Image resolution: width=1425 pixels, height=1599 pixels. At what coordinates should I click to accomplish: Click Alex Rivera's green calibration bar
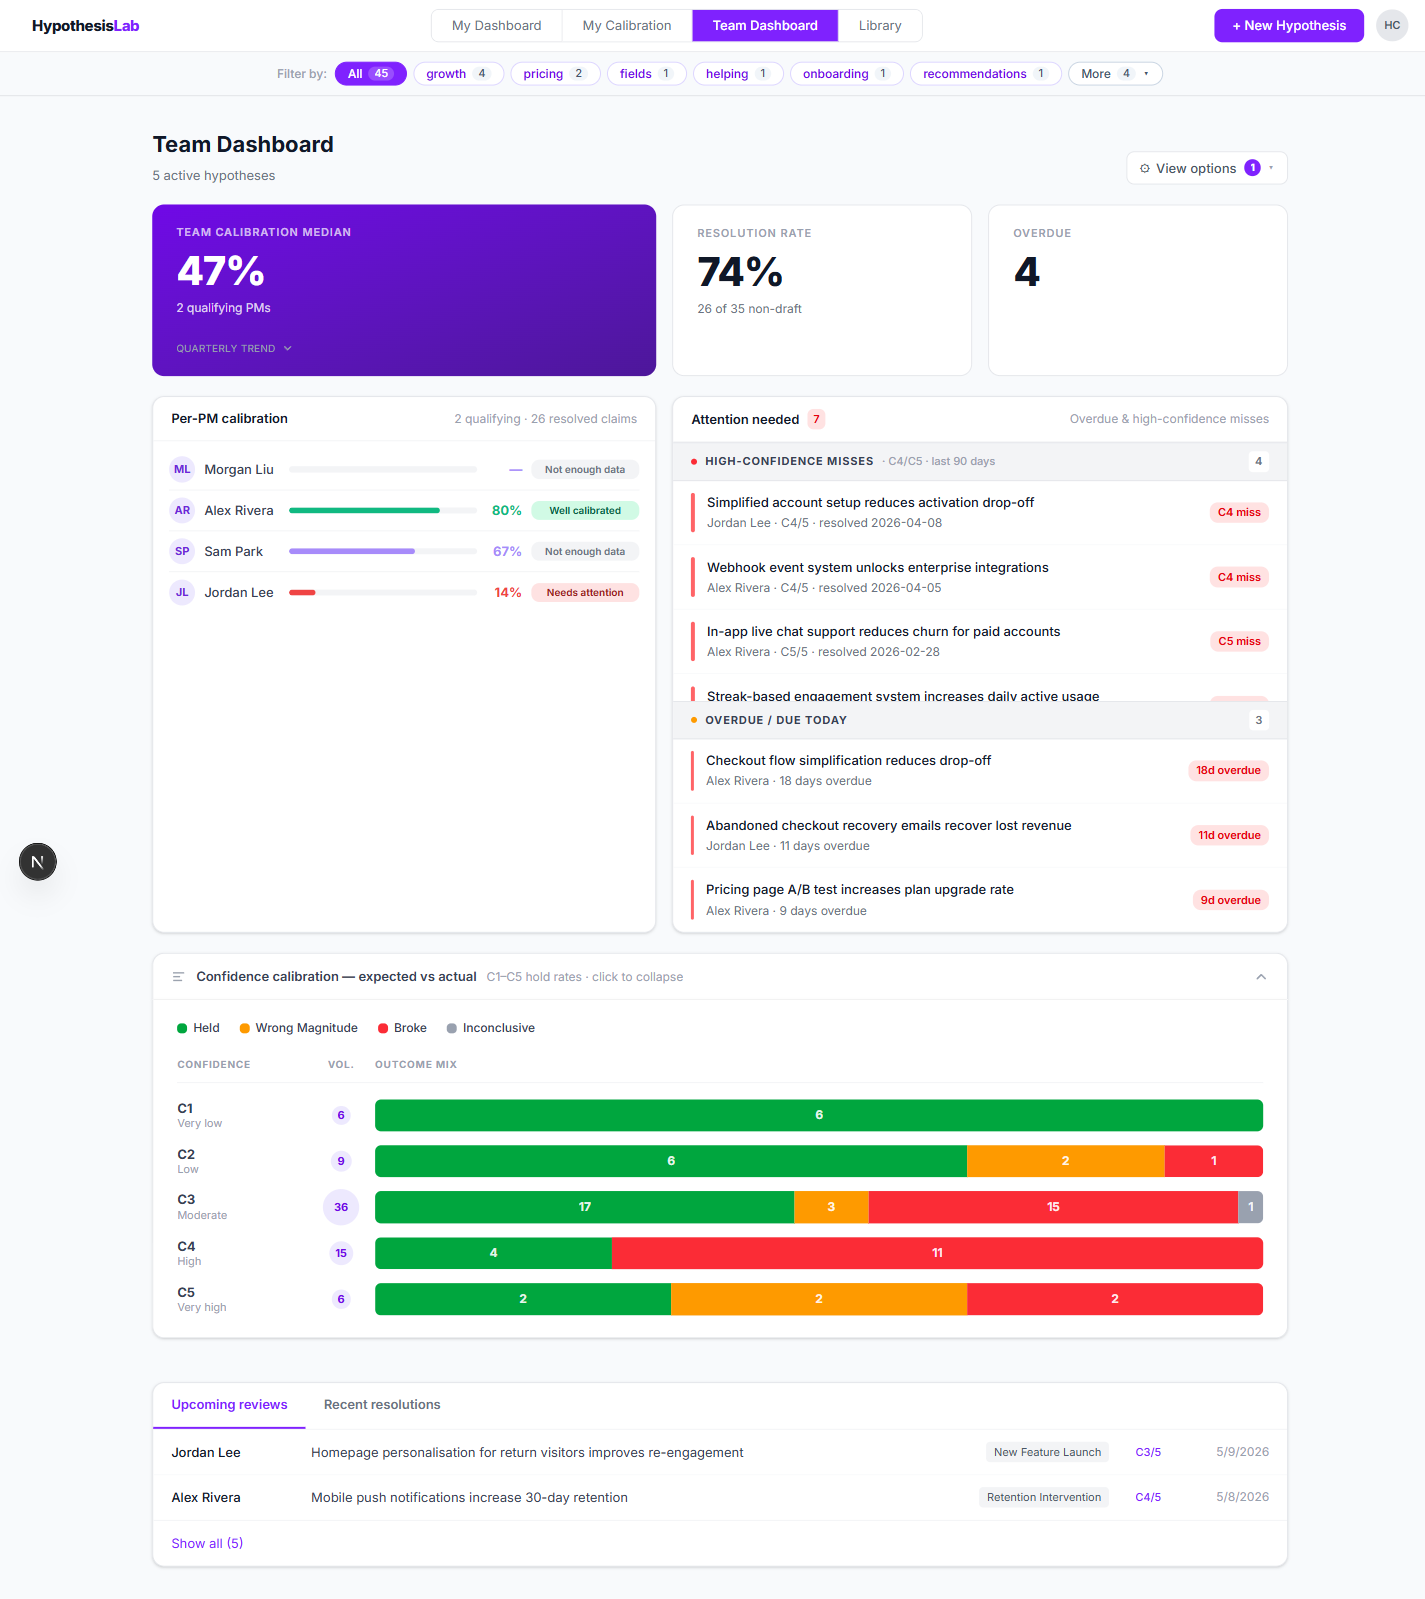tap(364, 510)
